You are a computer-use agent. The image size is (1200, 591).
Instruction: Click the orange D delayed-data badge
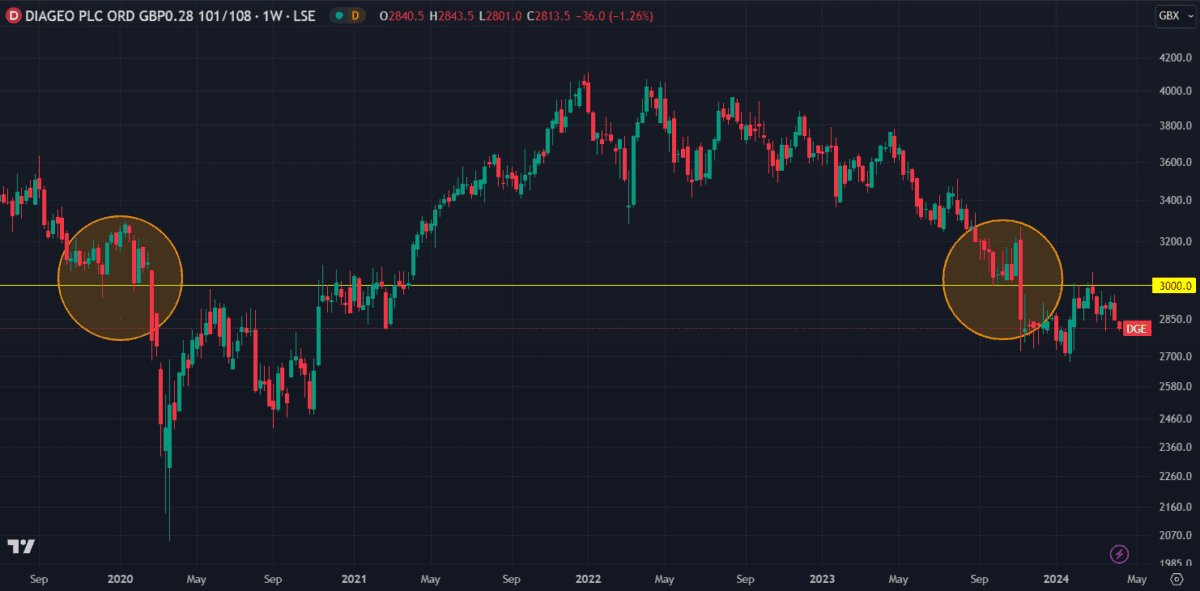[354, 15]
